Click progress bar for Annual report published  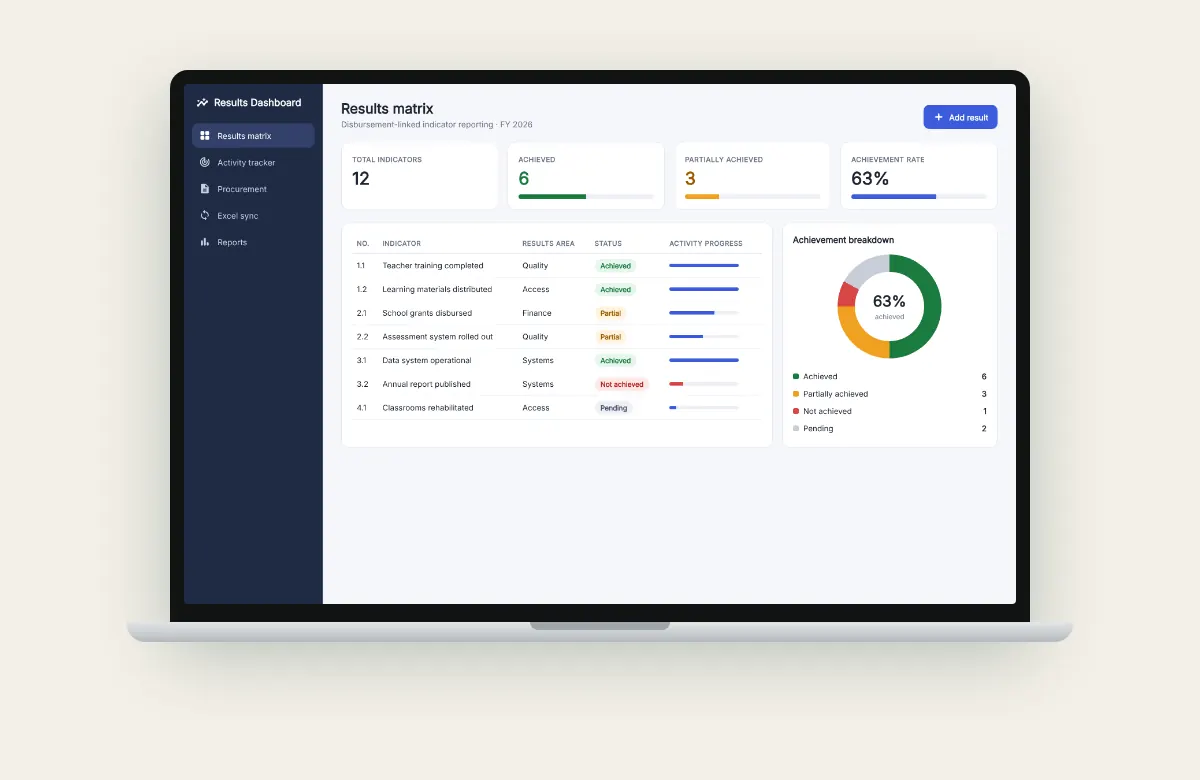click(704, 384)
